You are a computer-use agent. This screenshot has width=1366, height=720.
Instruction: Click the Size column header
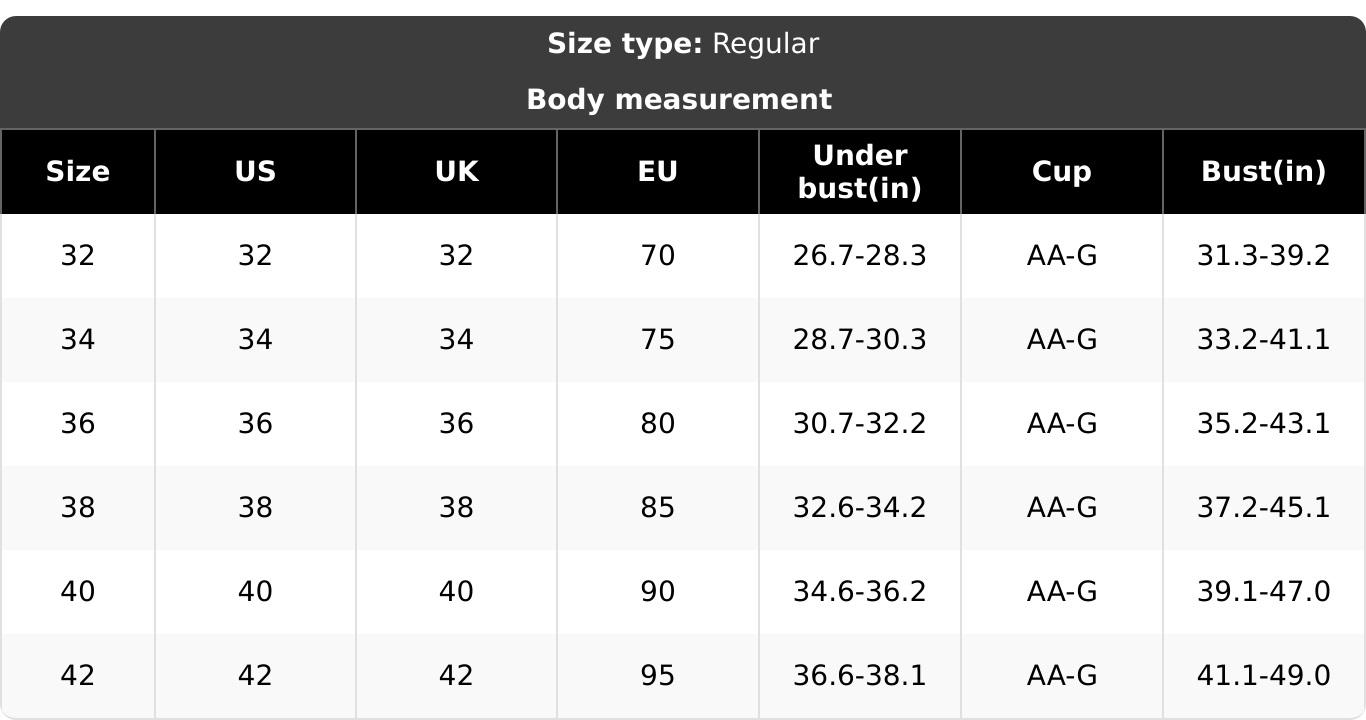point(78,172)
